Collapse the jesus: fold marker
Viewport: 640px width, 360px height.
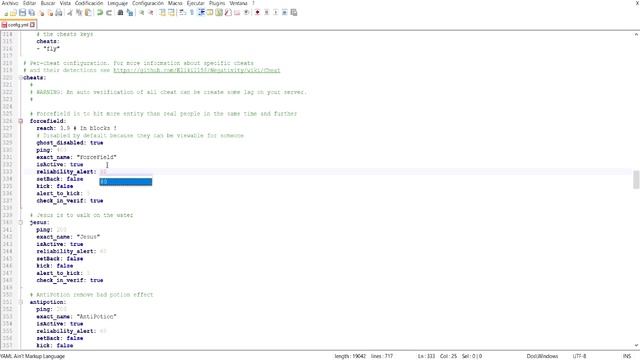(x=20, y=222)
